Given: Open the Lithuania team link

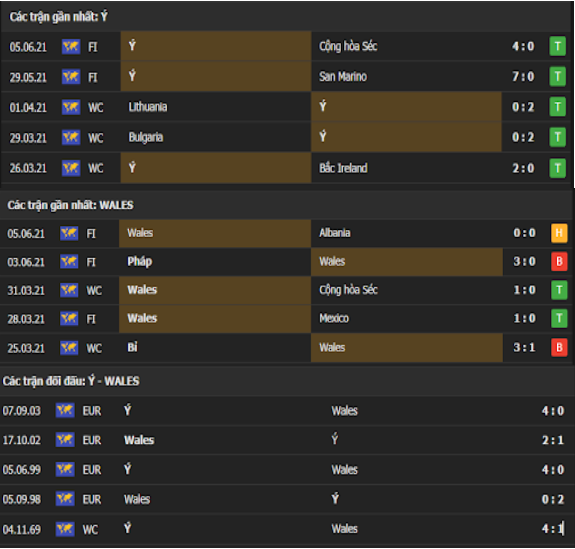Looking at the screenshot, I should click(x=147, y=107).
